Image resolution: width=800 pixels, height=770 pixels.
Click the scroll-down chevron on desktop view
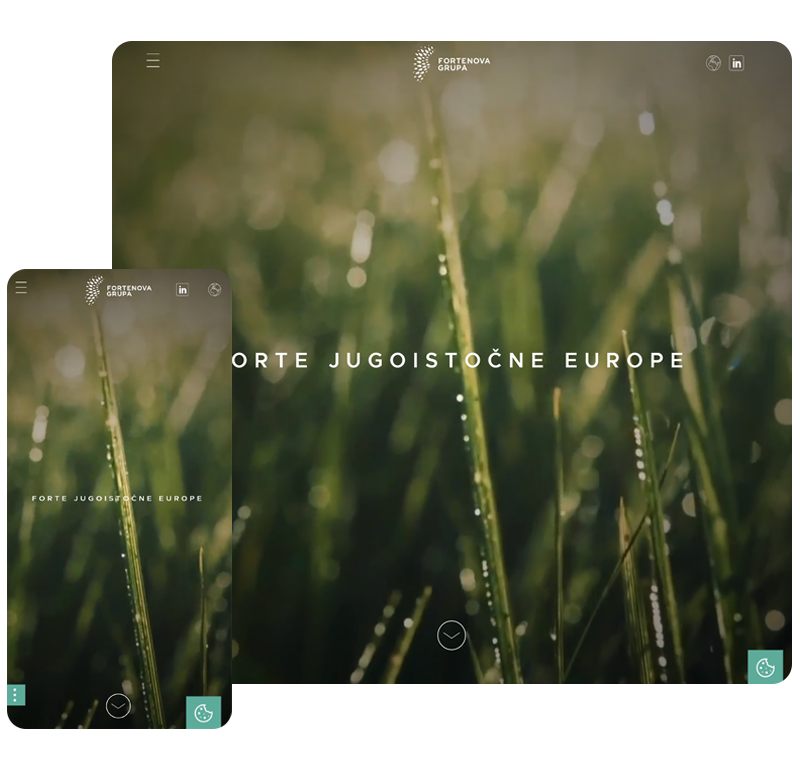point(452,635)
